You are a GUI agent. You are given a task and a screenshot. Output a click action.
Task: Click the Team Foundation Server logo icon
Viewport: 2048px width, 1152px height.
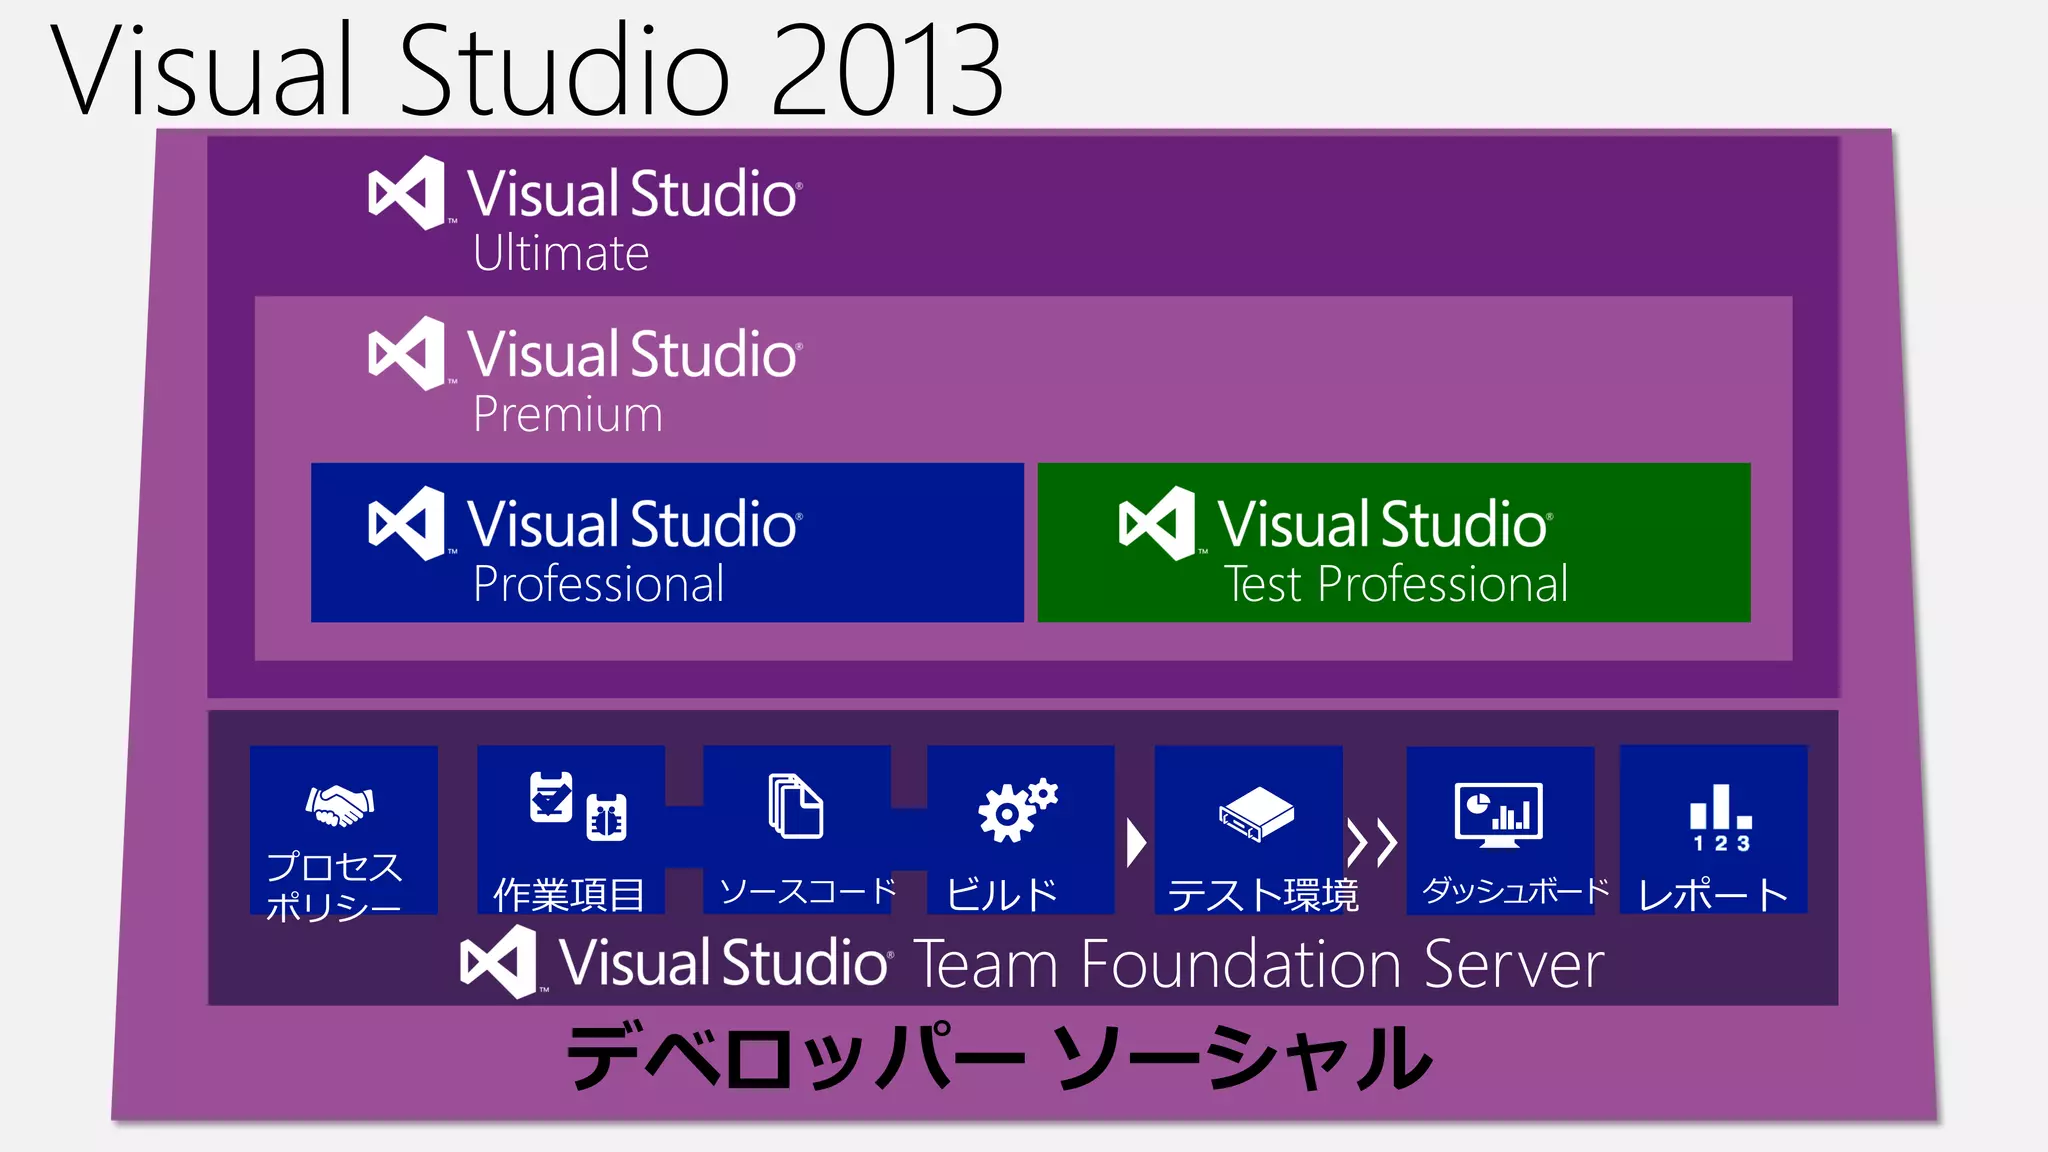[498, 962]
